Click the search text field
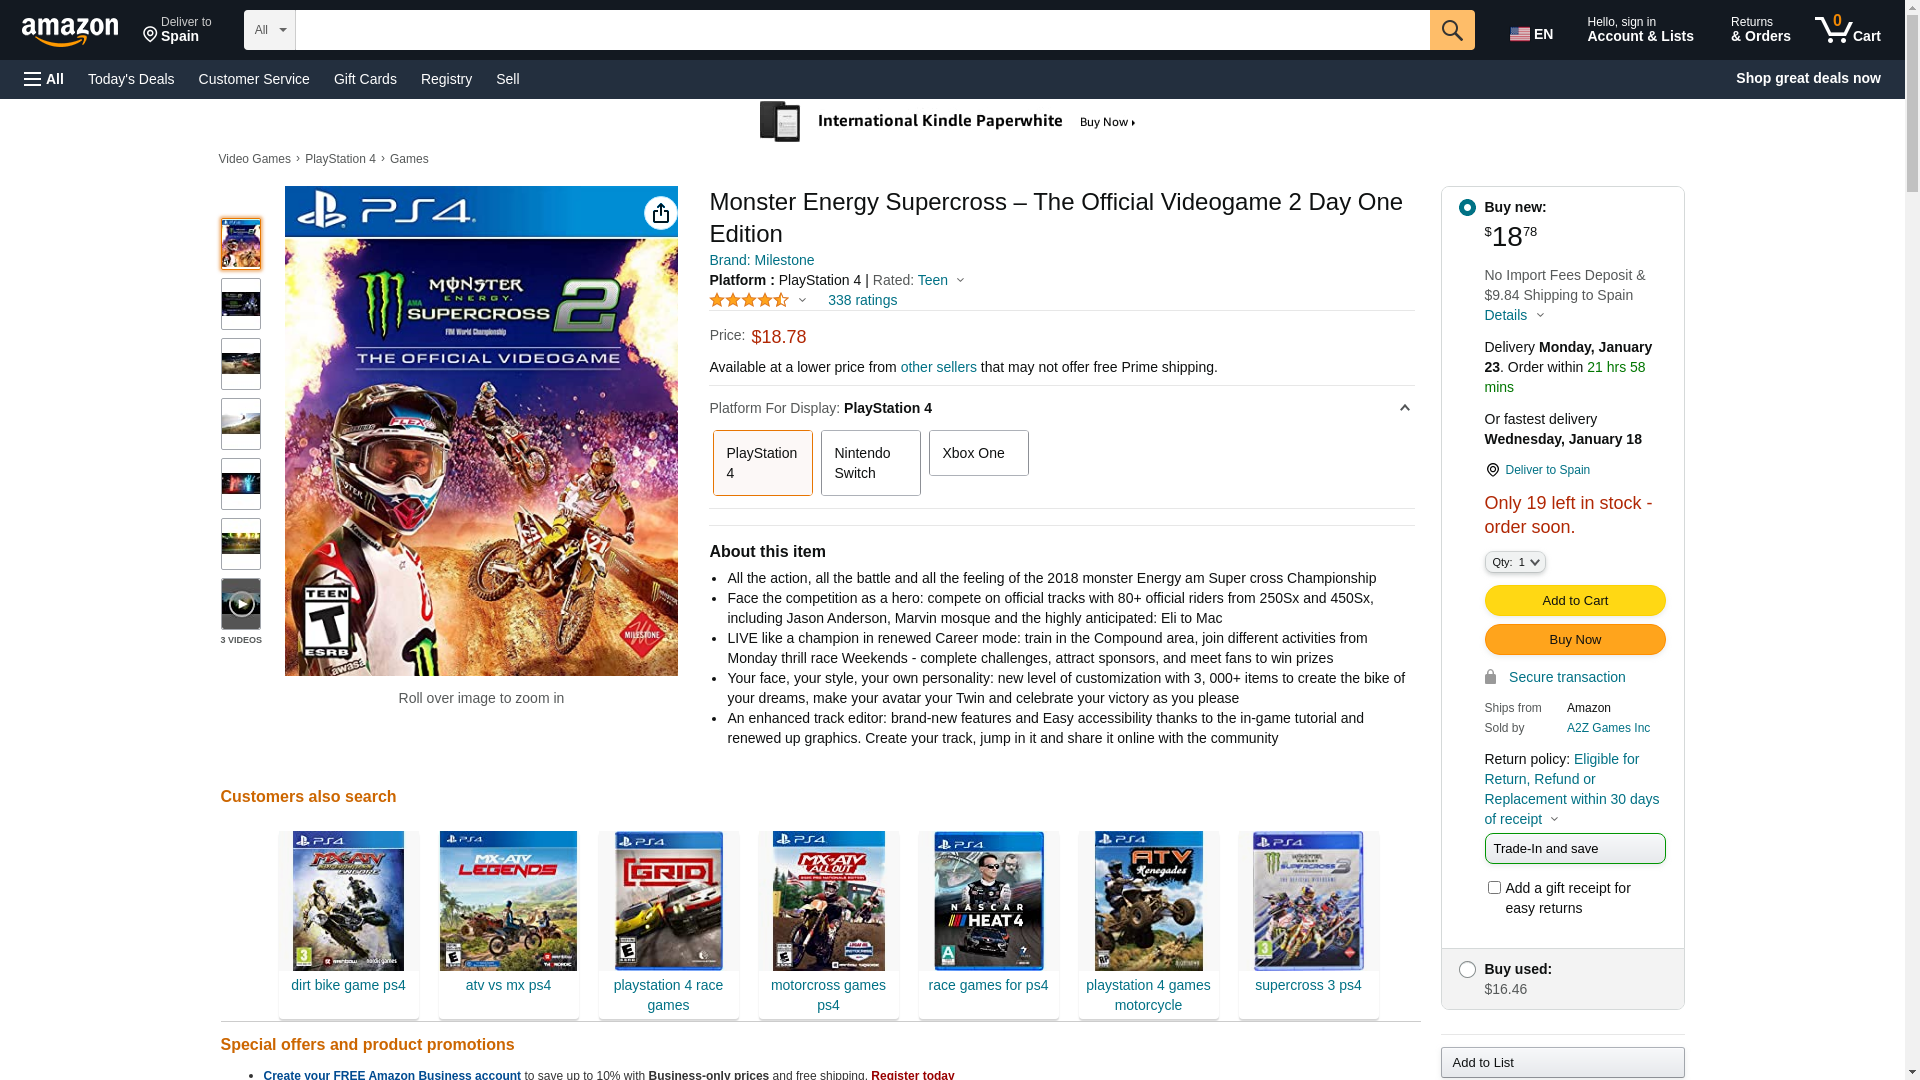 click(862, 30)
